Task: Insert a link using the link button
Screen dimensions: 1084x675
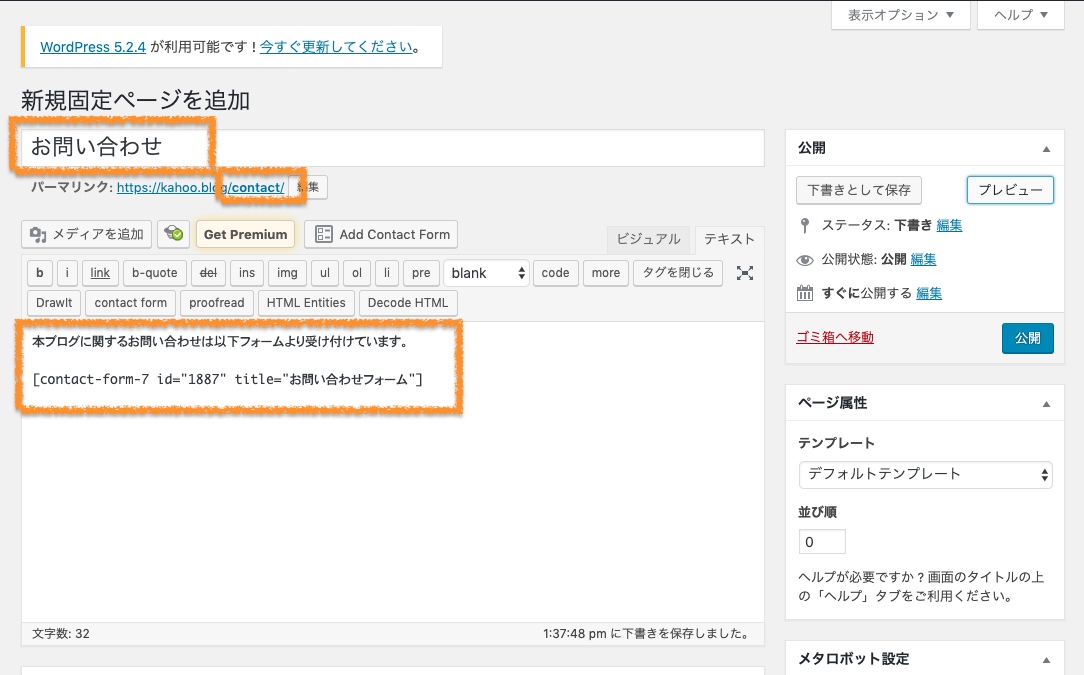Action: [x=99, y=273]
